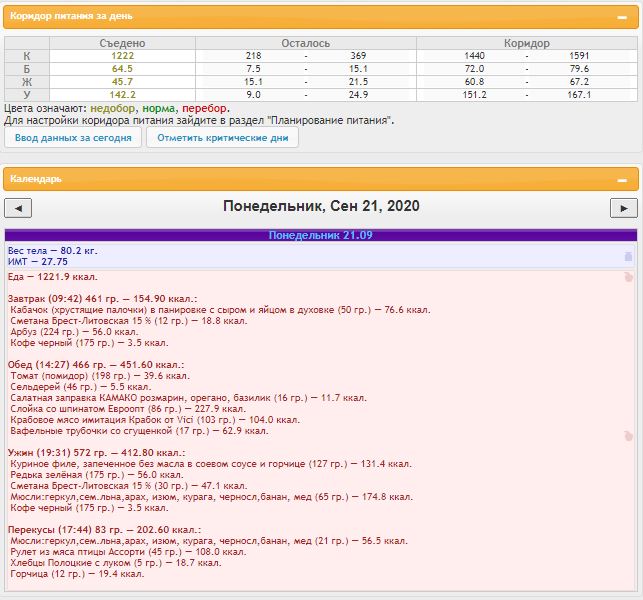The height and width of the screenshot is (600, 643).
Task: Collapse the Коридор питания за день panel
Action: pos(622,17)
